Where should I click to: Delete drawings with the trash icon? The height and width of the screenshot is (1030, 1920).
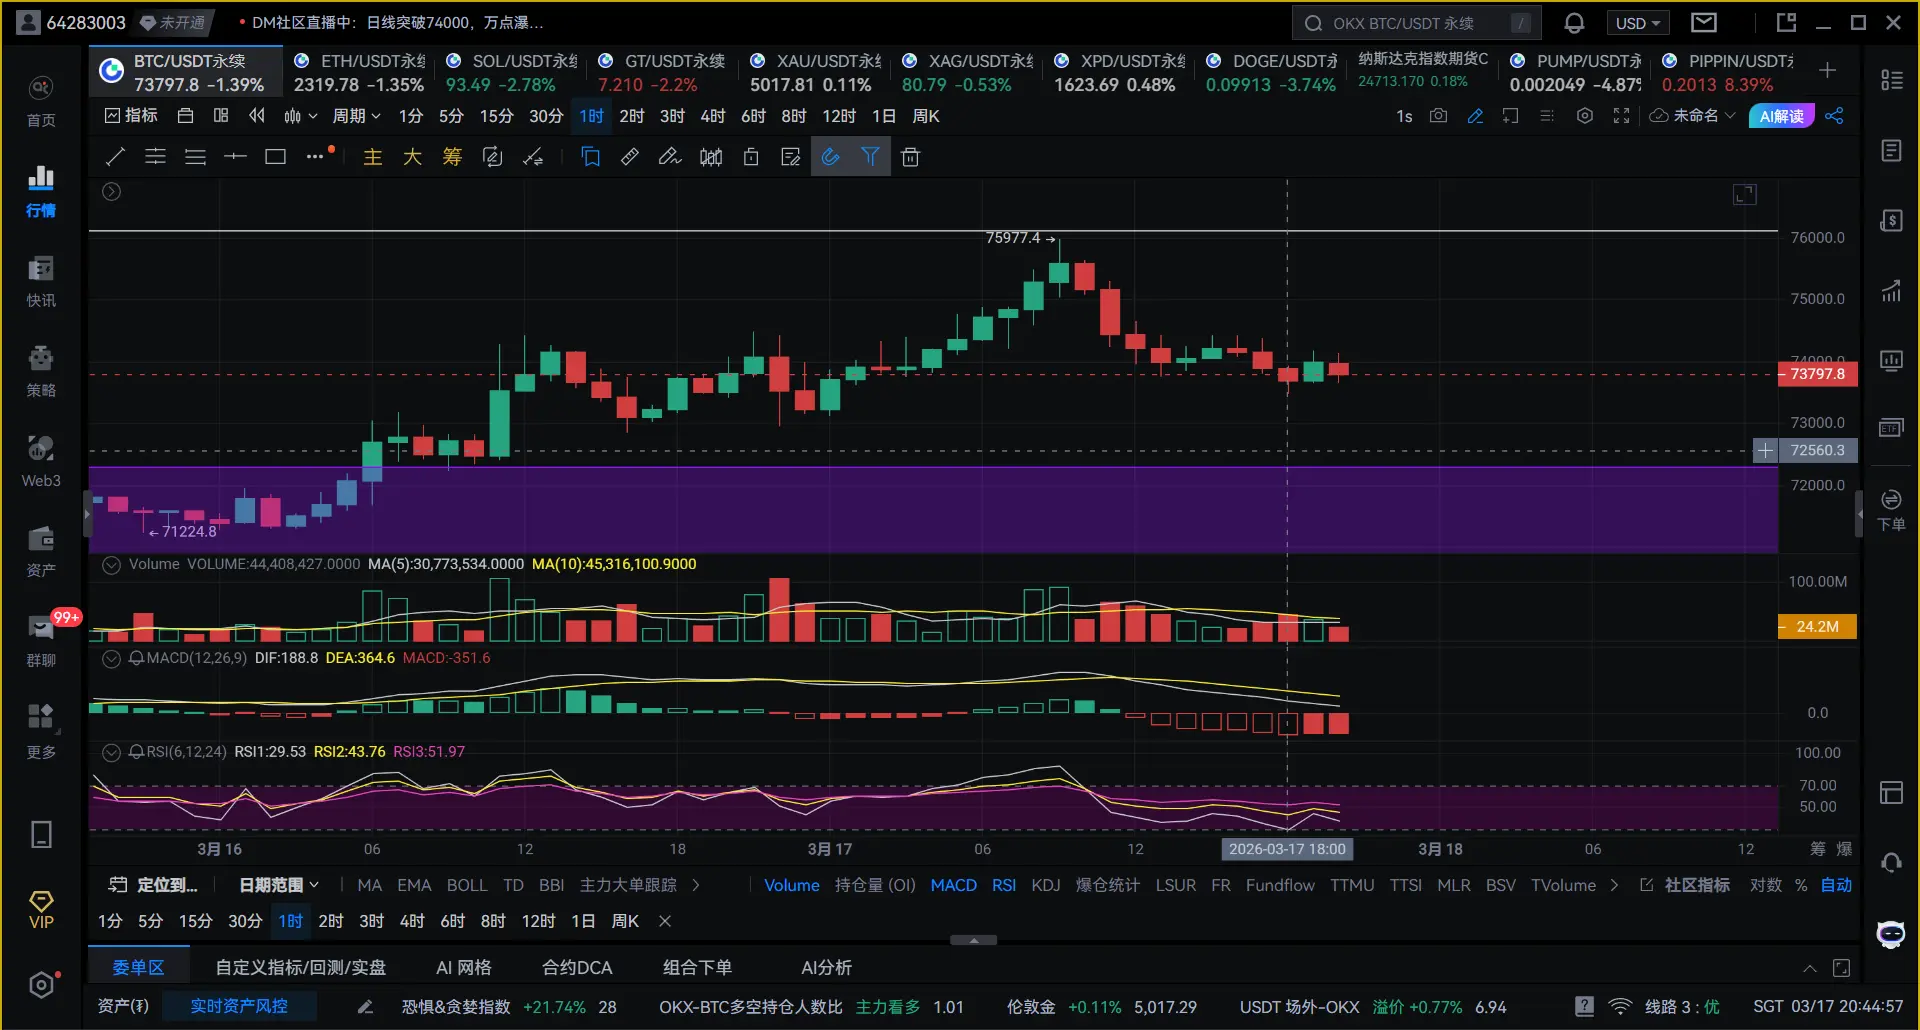click(910, 157)
